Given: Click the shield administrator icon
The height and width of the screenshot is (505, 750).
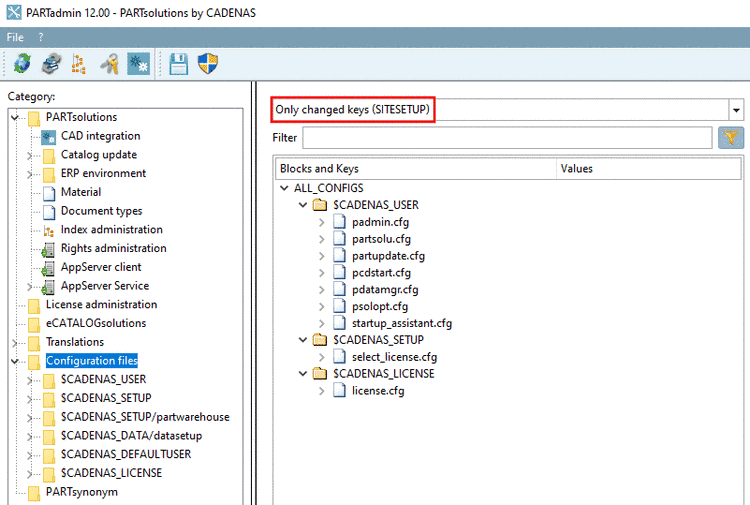Looking at the screenshot, I should (x=208, y=64).
